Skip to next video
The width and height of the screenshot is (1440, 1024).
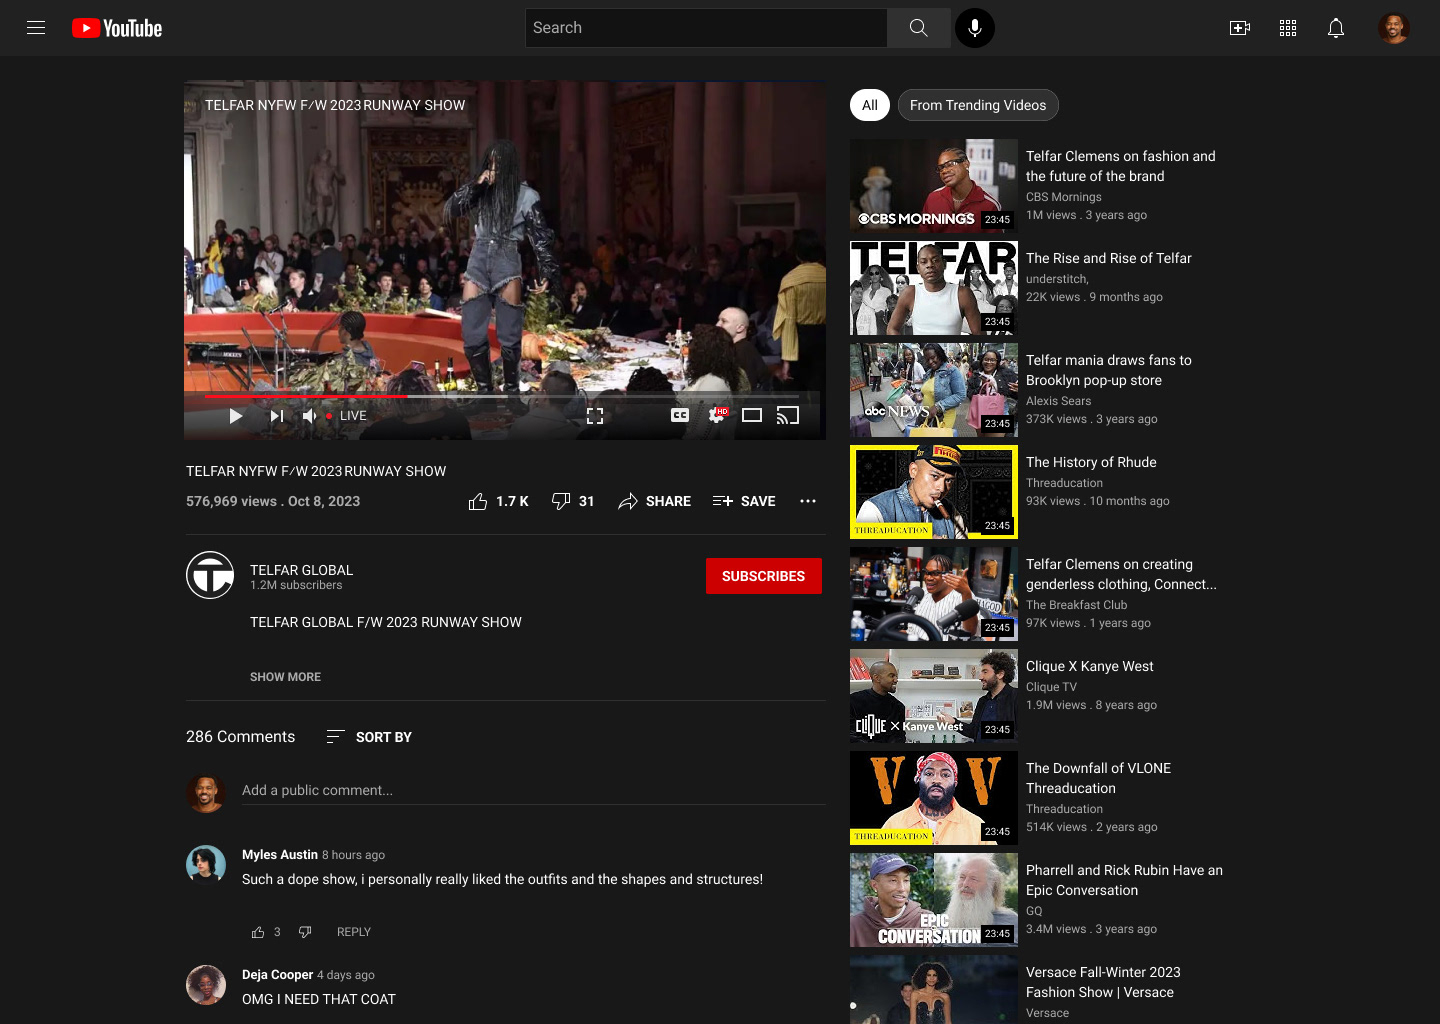tap(277, 416)
